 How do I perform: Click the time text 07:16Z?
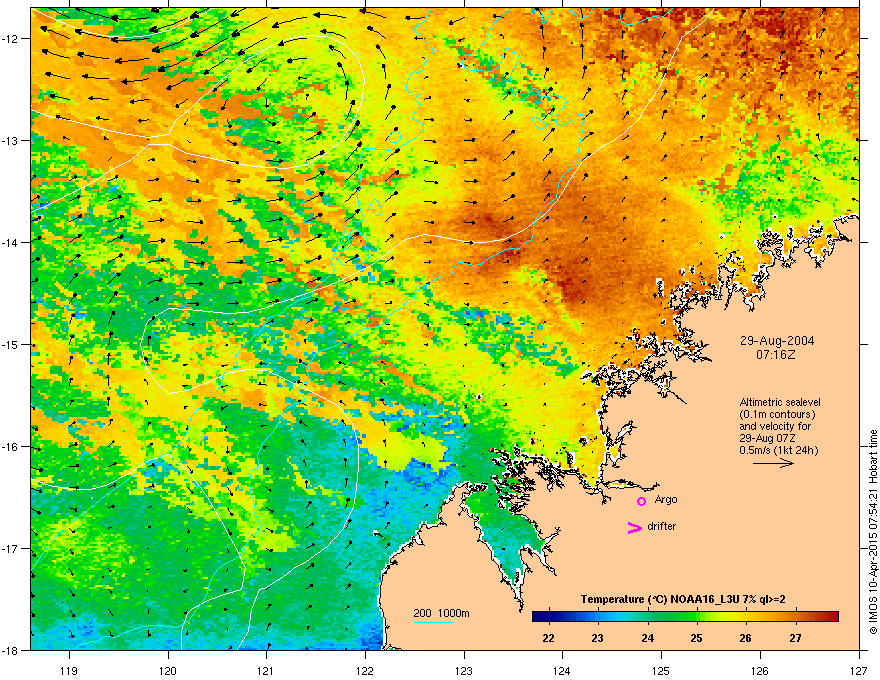pyautogui.click(x=776, y=355)
